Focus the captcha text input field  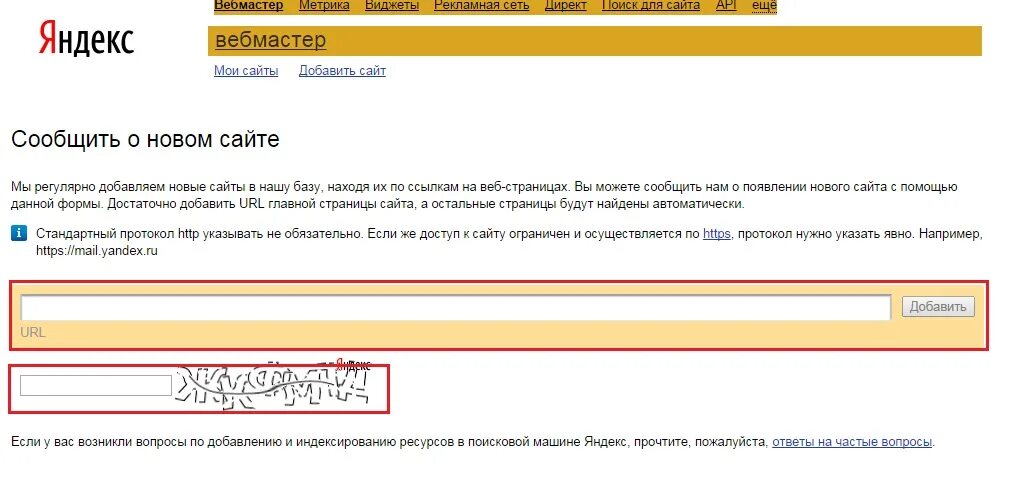(x=95, y=385)
